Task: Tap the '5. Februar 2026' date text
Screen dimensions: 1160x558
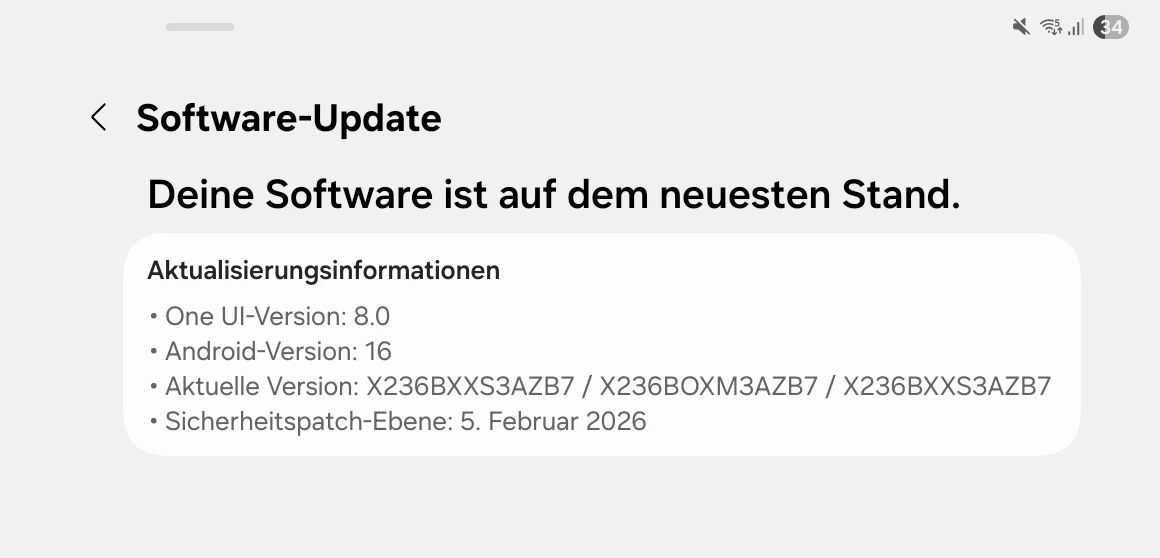Action: [553, 421]
